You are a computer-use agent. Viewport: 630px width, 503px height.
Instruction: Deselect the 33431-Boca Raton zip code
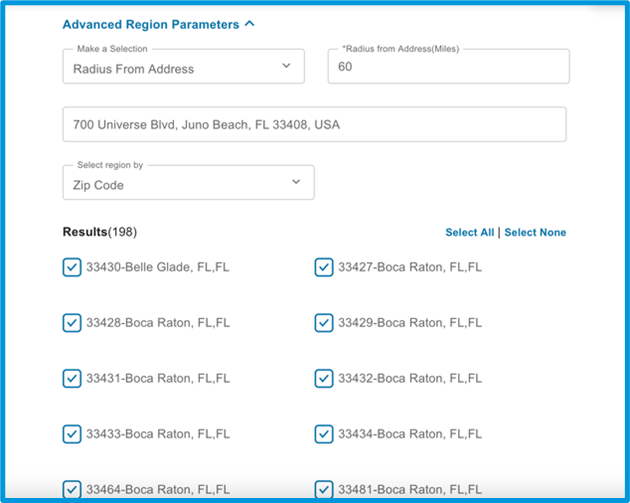pos(72,378)
